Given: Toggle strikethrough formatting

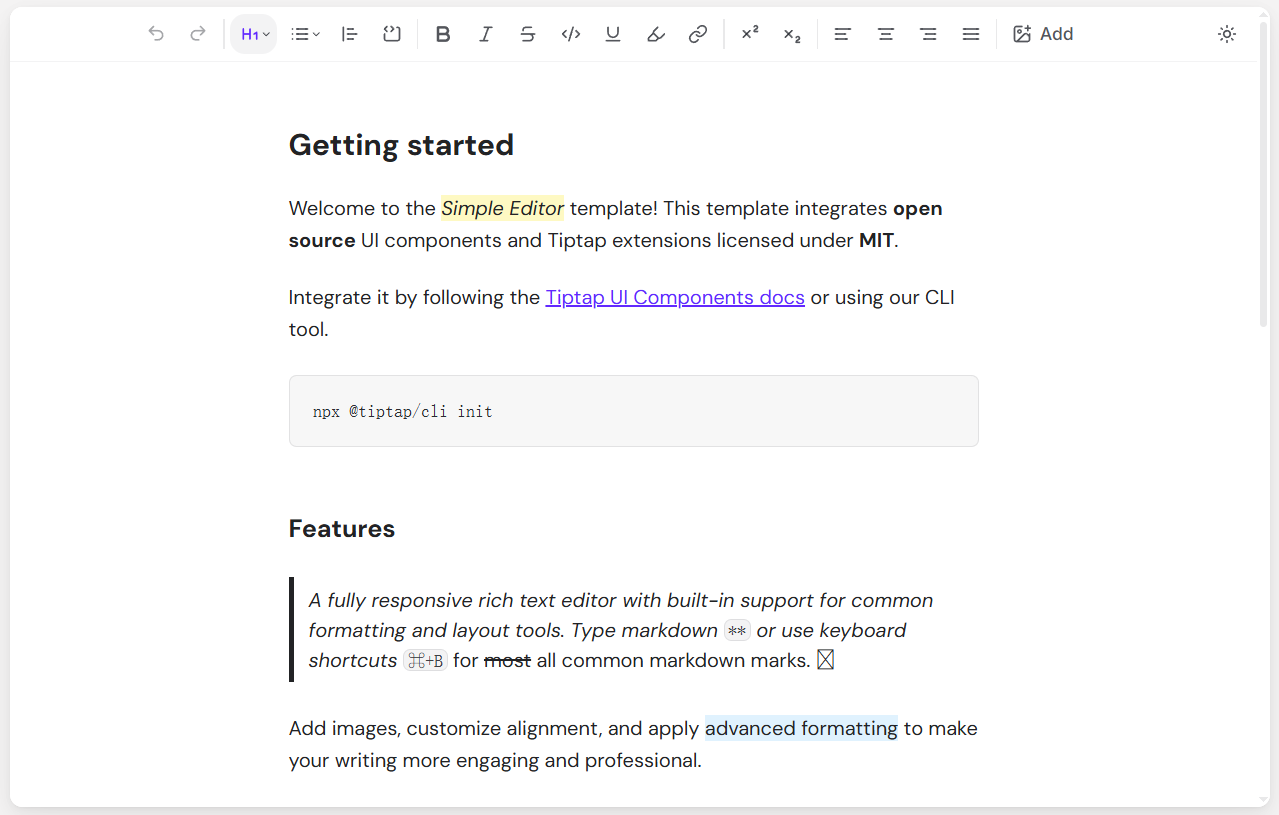Looking at the screenshot, I should (x=528, y=34).
